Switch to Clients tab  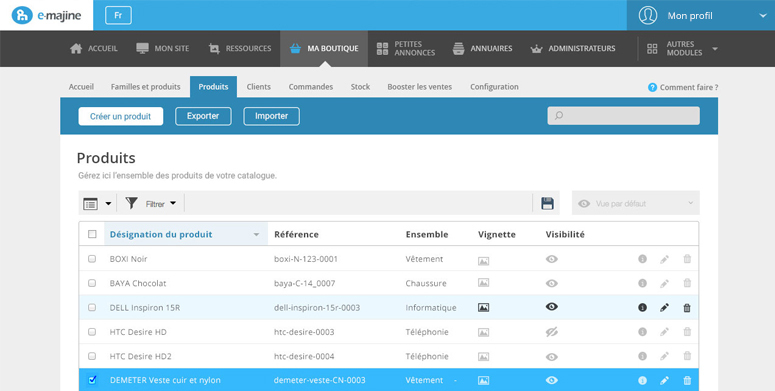[258, 87]
